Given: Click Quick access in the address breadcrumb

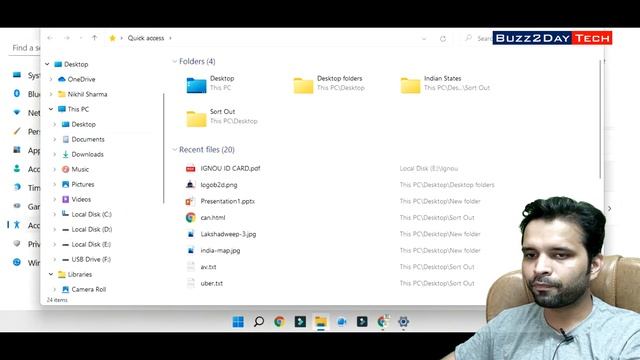Looking at the screenshot, I should click(146, 38).
